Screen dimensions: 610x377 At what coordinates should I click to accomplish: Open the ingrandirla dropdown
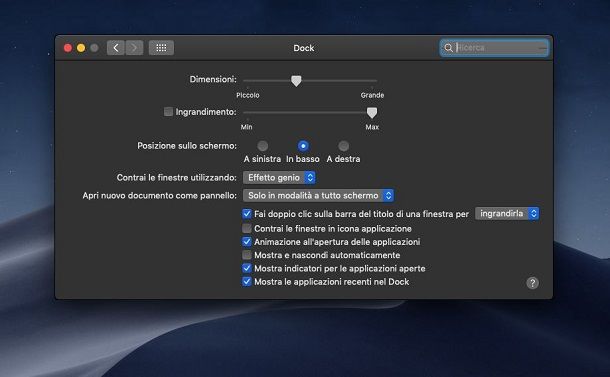[x=507, y=213]
